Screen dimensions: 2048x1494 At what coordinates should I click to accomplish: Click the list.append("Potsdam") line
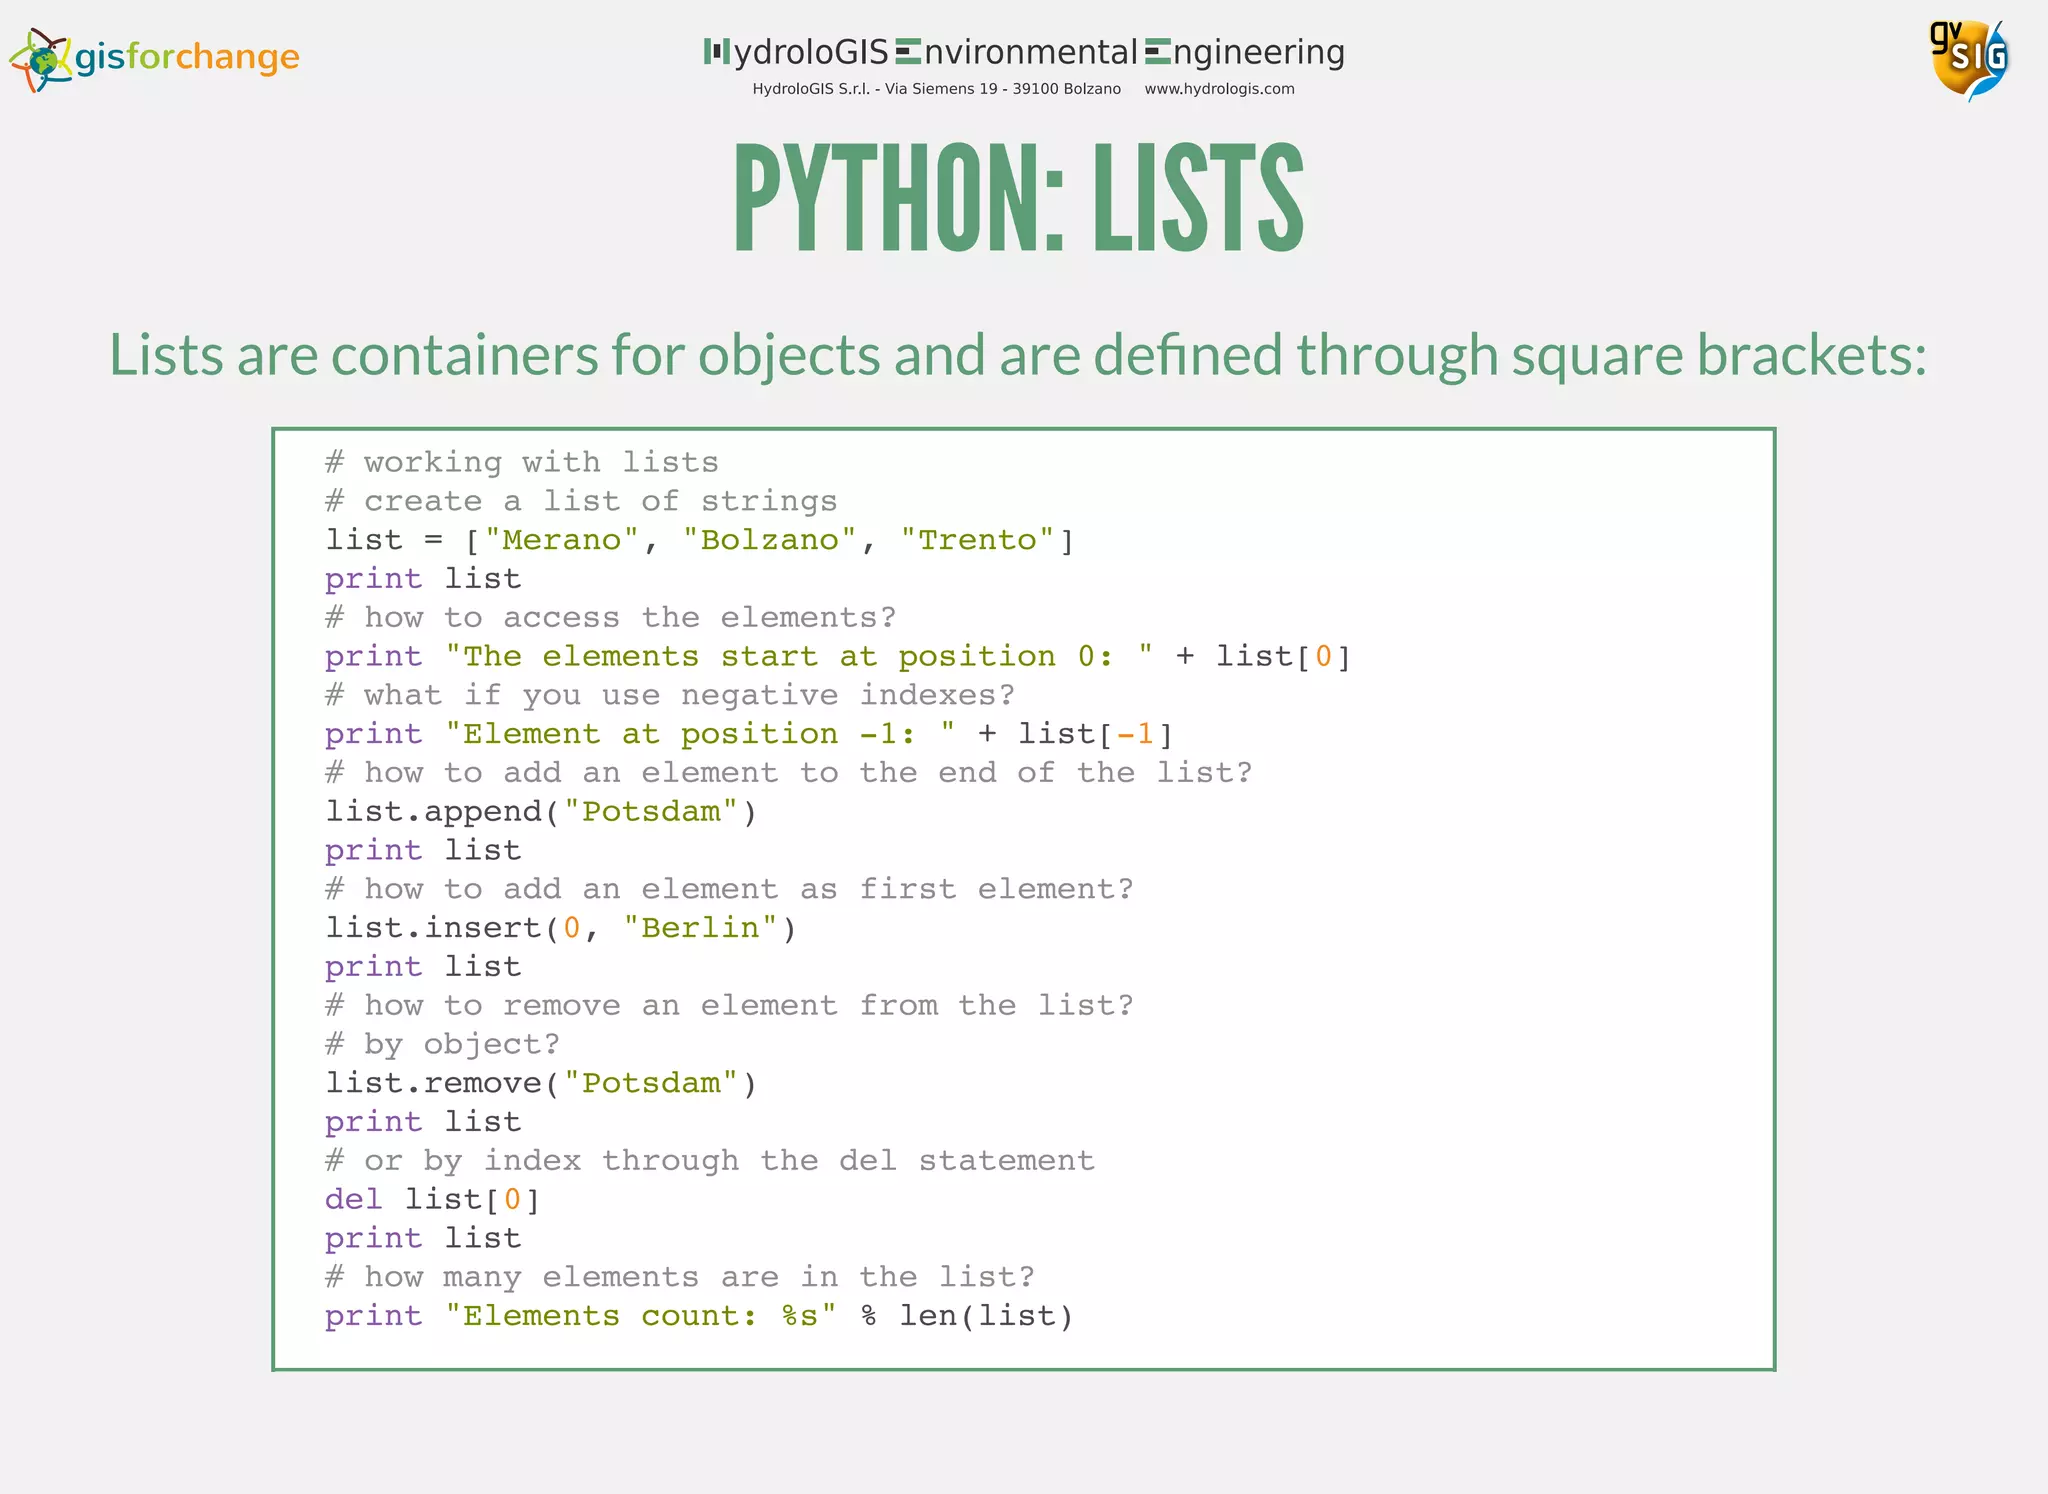(541, 811)
